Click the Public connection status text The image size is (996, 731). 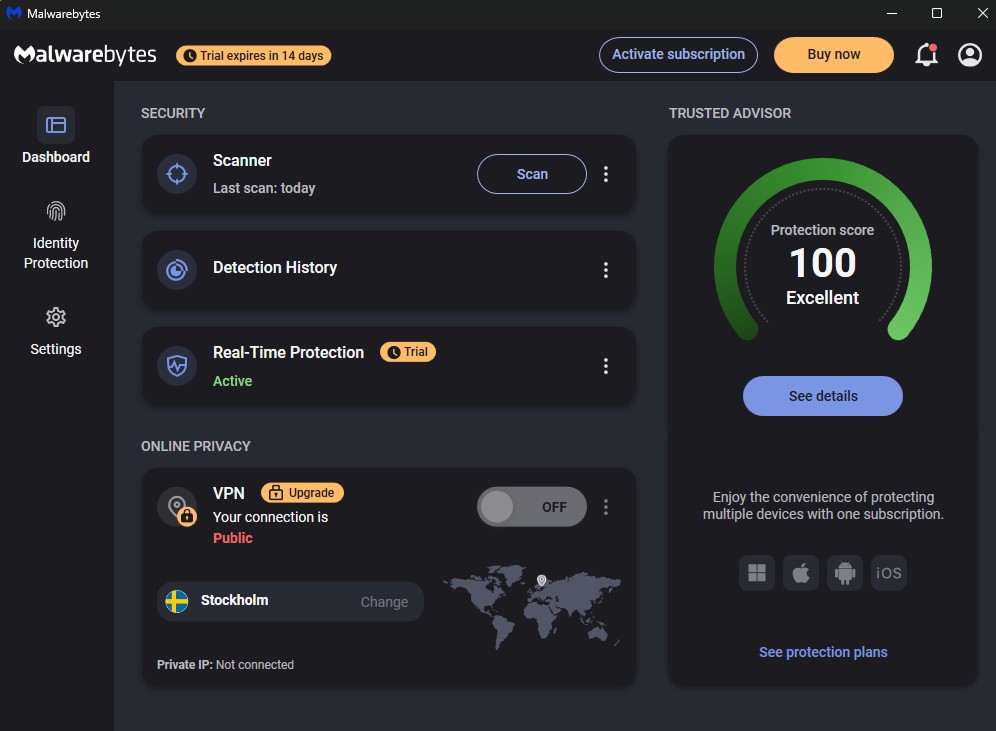point(232,538)
